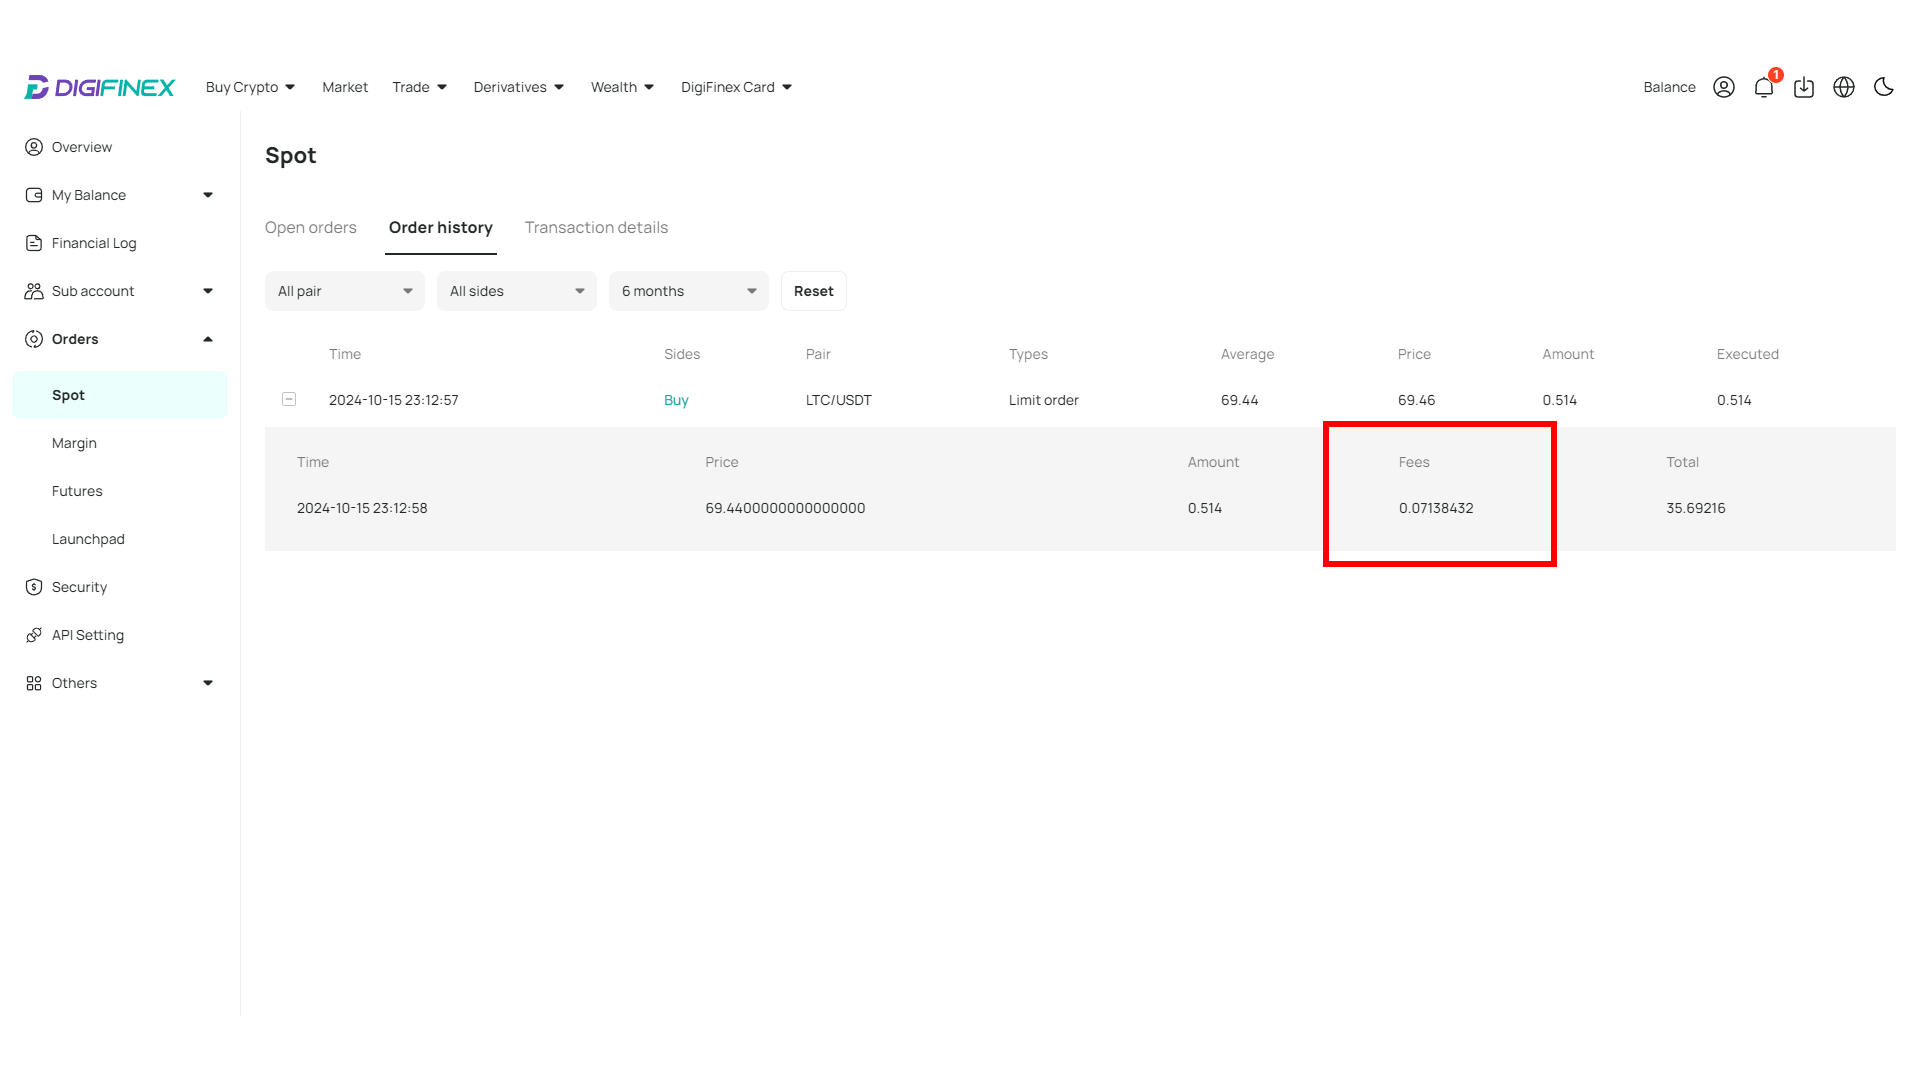Toggle dark mode moon icon
Image resolution: width=1920 pixels, height=1080 pixels.
(1884, 87)
